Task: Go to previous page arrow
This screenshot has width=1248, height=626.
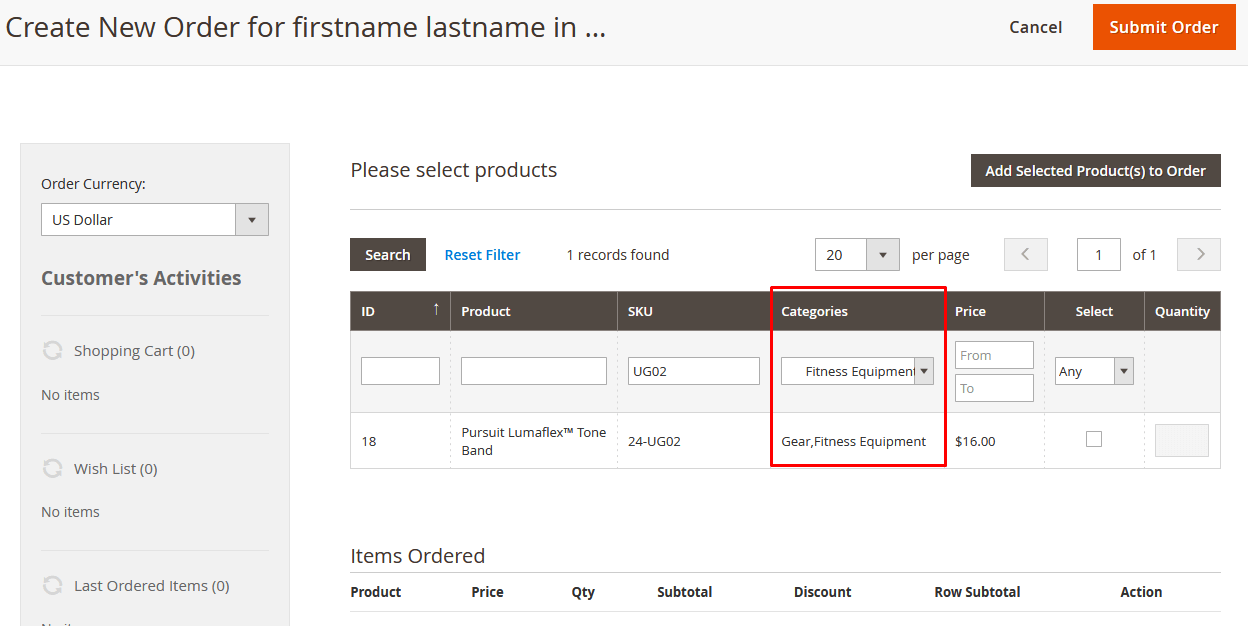Action: point(1026,255)
